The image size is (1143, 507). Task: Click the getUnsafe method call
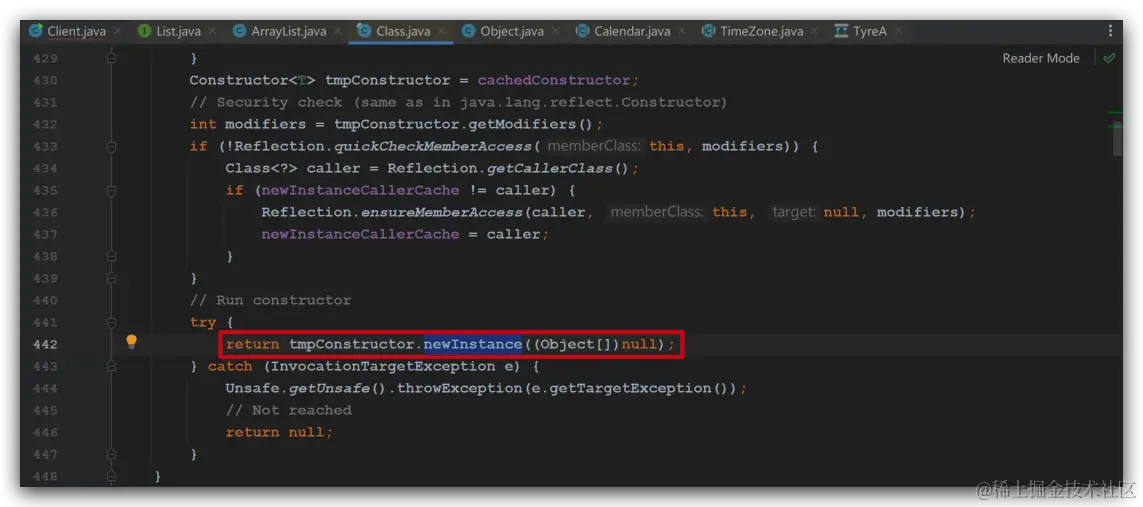(x=329, y=388)
